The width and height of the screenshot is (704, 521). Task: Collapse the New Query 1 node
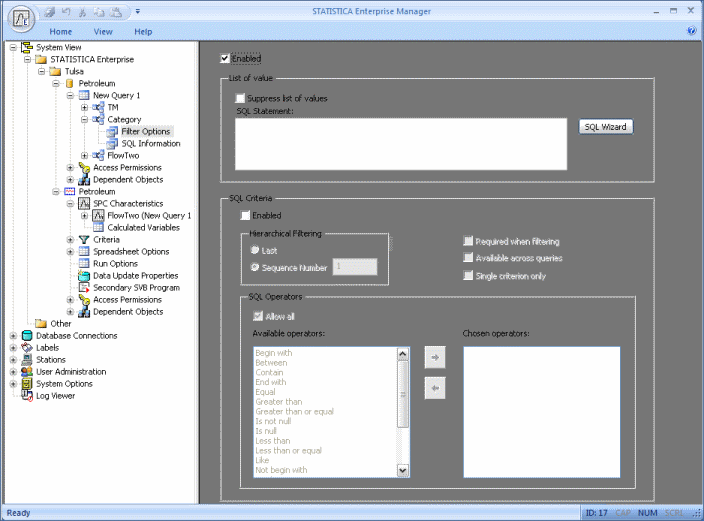71,95
